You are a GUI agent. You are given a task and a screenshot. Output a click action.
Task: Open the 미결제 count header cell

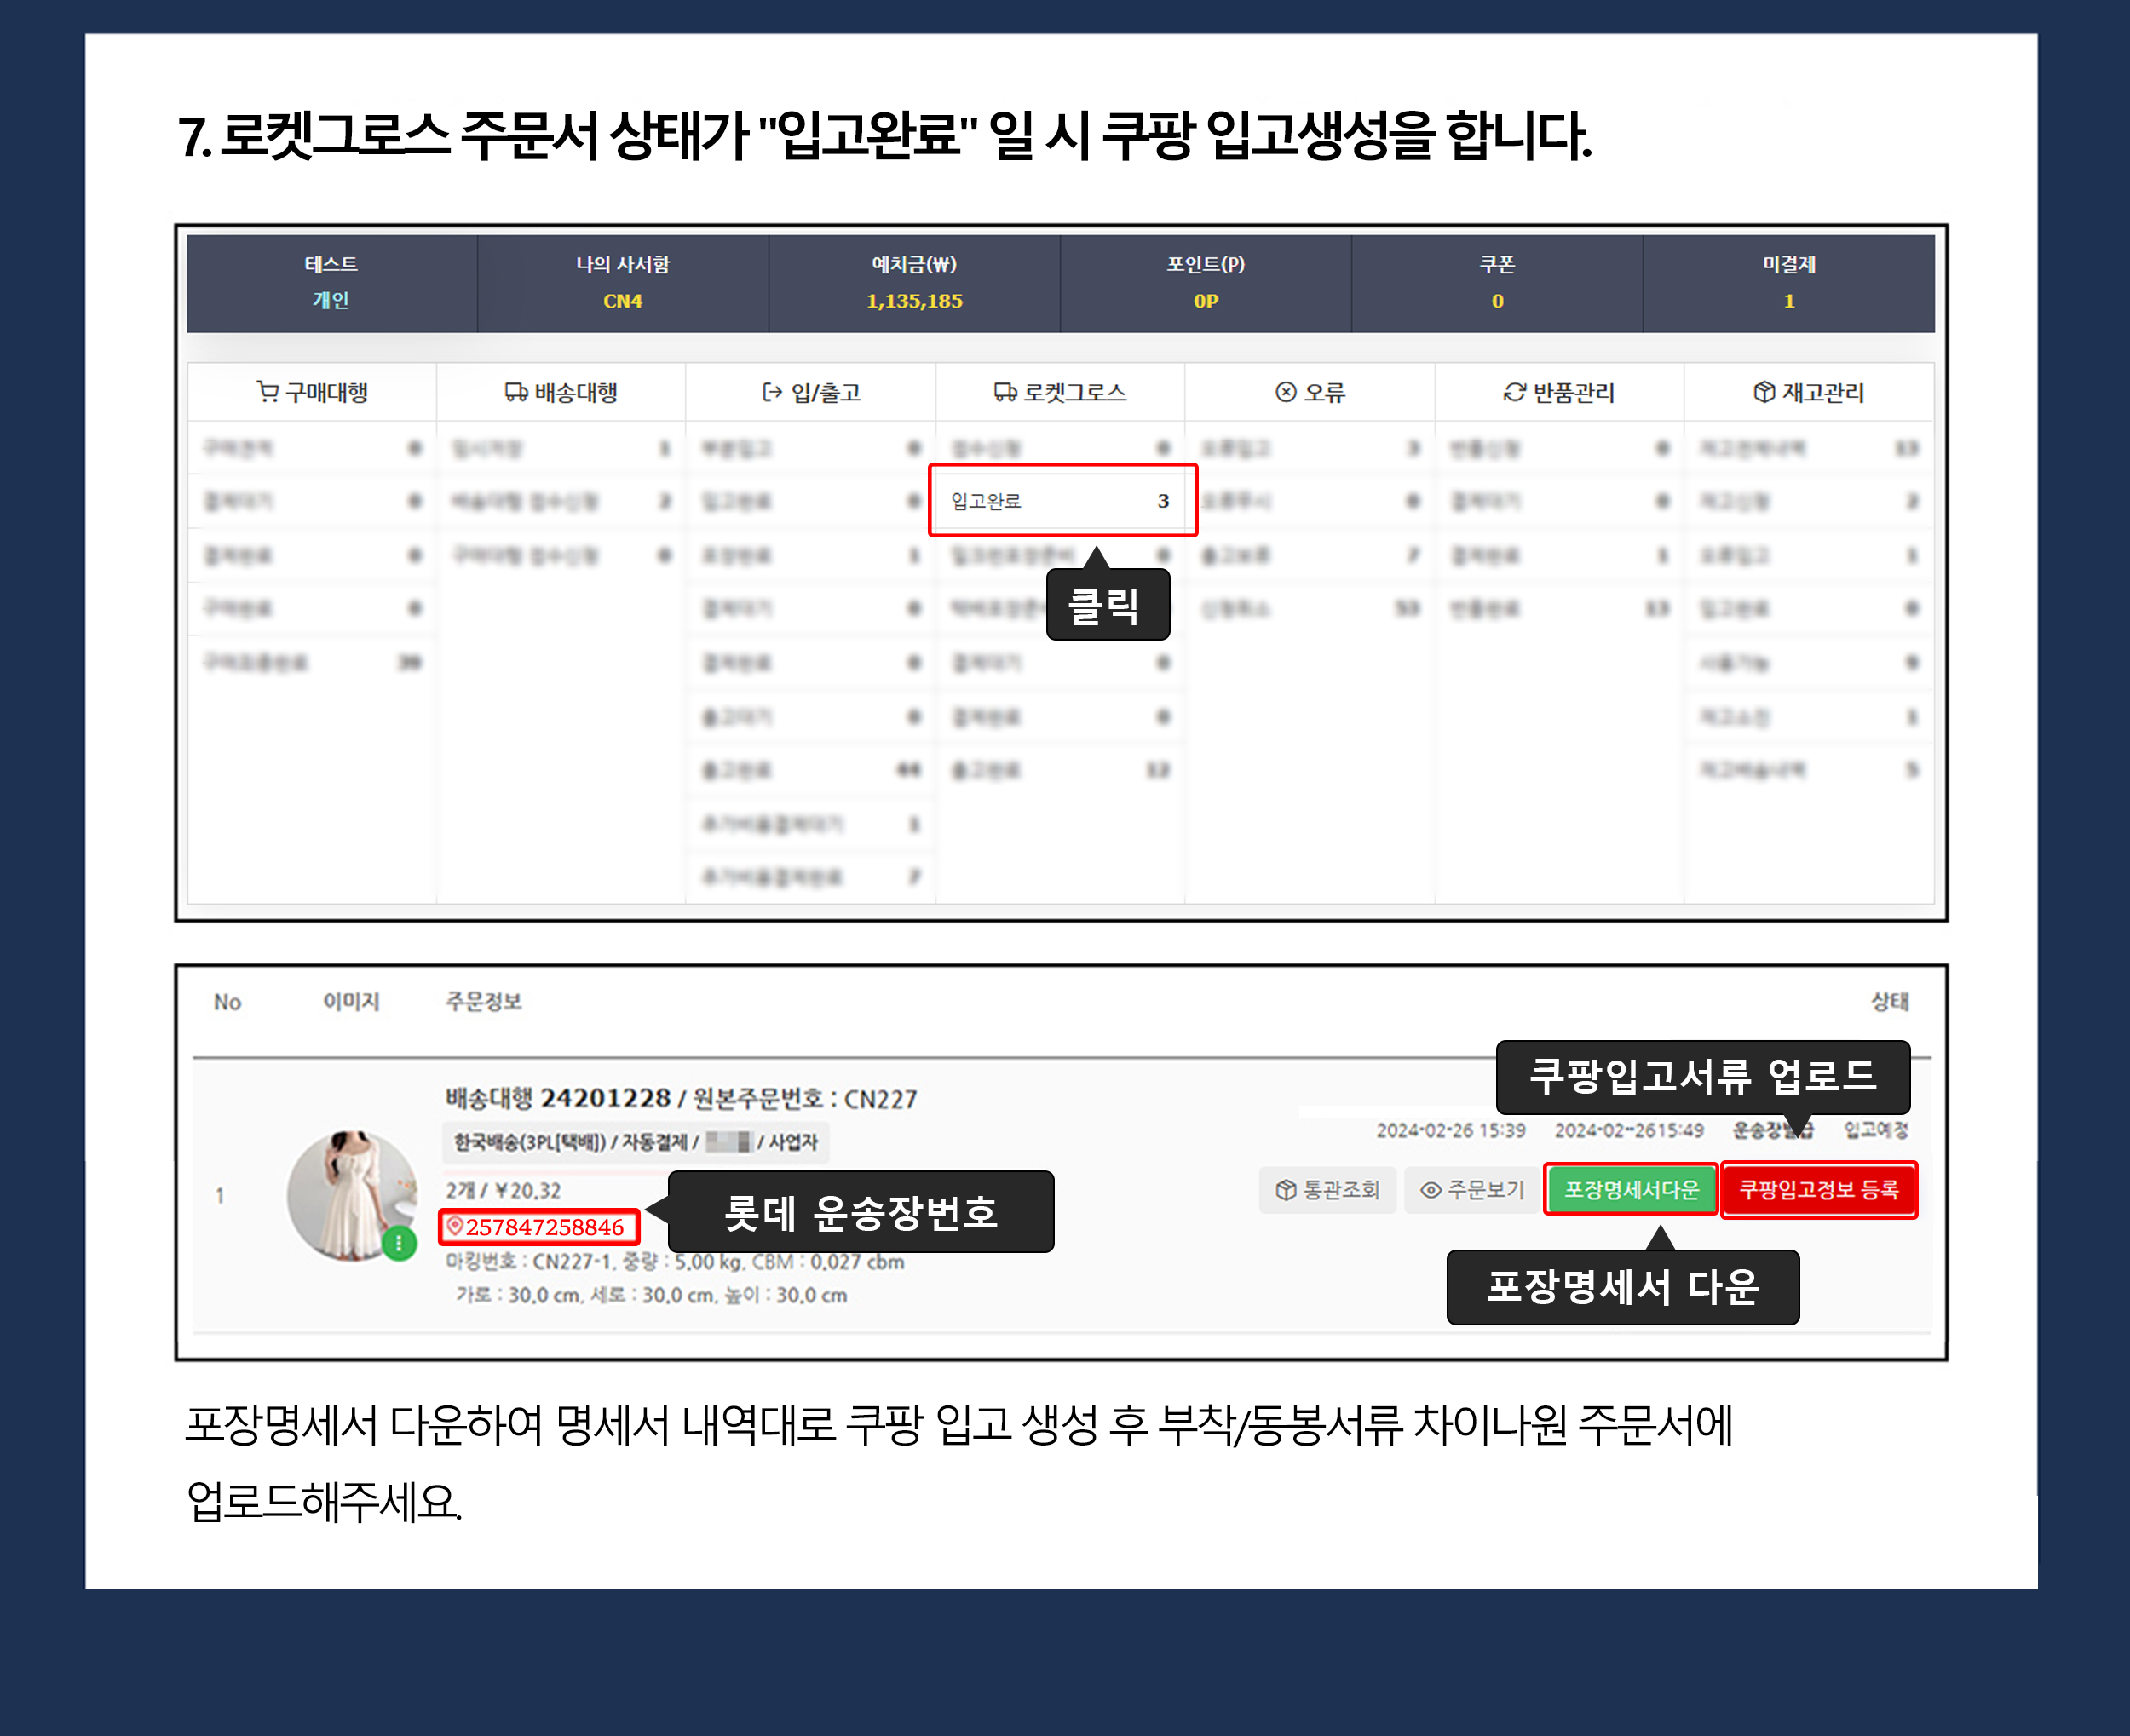[x=1789, y=283]
